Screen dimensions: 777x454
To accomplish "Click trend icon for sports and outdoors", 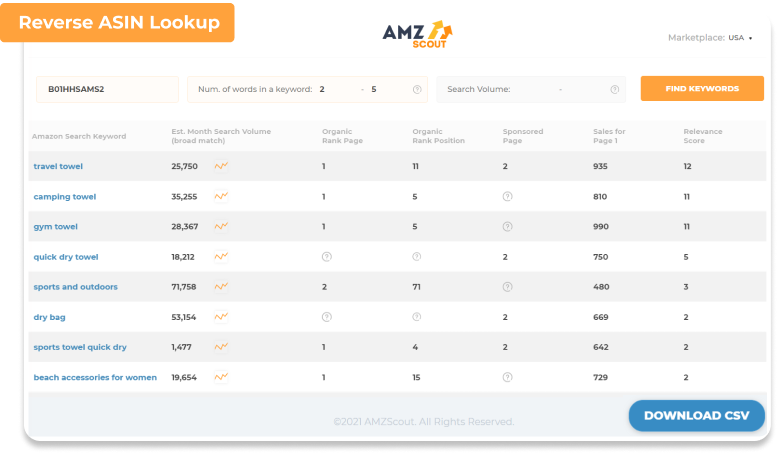I will coord(221,287).
